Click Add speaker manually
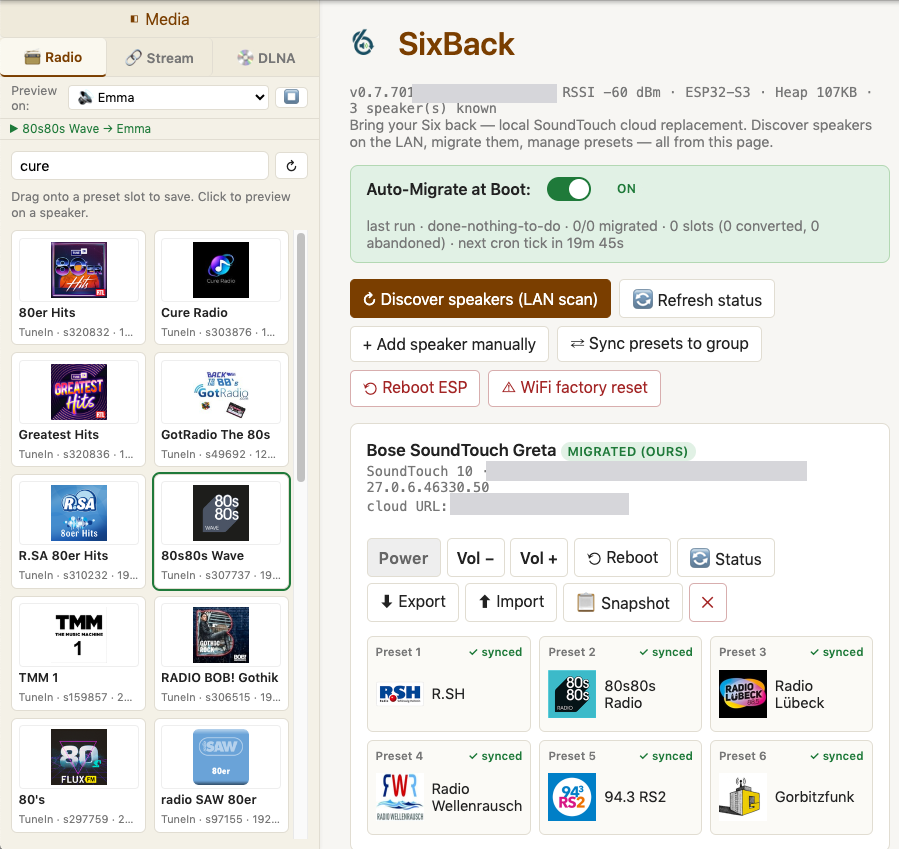The height and width of the screenshot is (849, 899). tap(450, 344)
